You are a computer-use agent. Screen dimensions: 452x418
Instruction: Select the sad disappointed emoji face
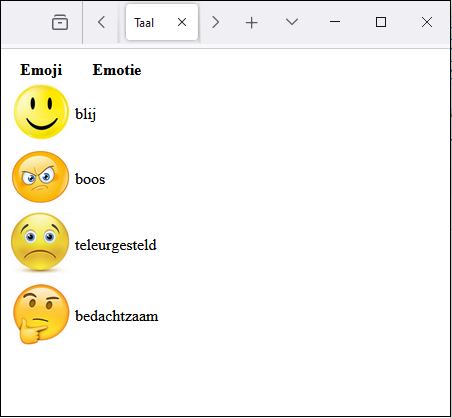coord(40,242)
